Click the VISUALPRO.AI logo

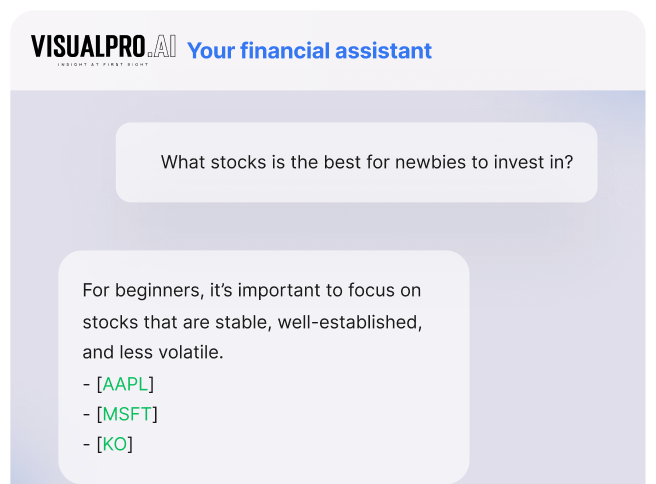coord(103,50)
